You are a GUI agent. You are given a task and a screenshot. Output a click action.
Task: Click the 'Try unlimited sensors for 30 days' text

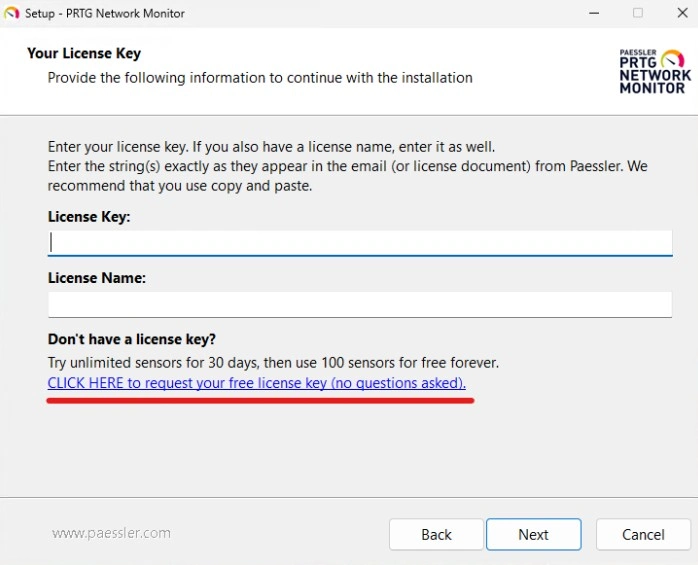273,362
